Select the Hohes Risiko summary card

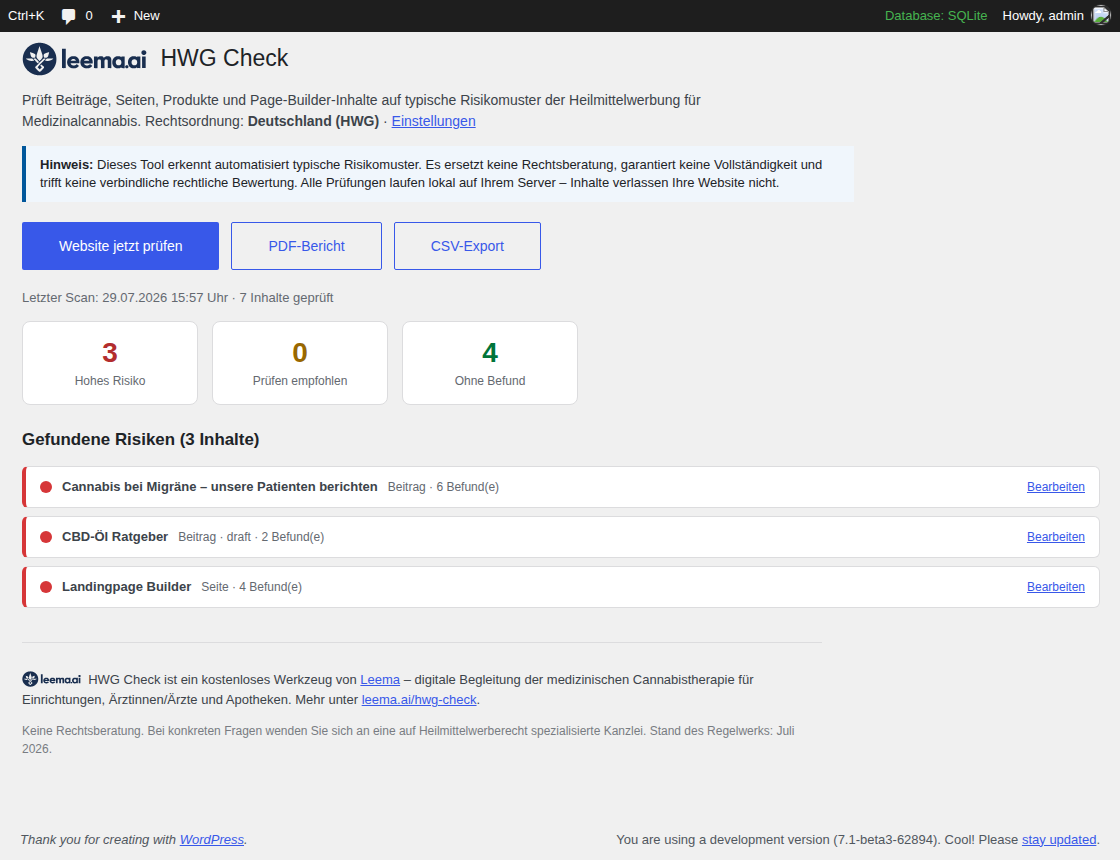[110, 363]
